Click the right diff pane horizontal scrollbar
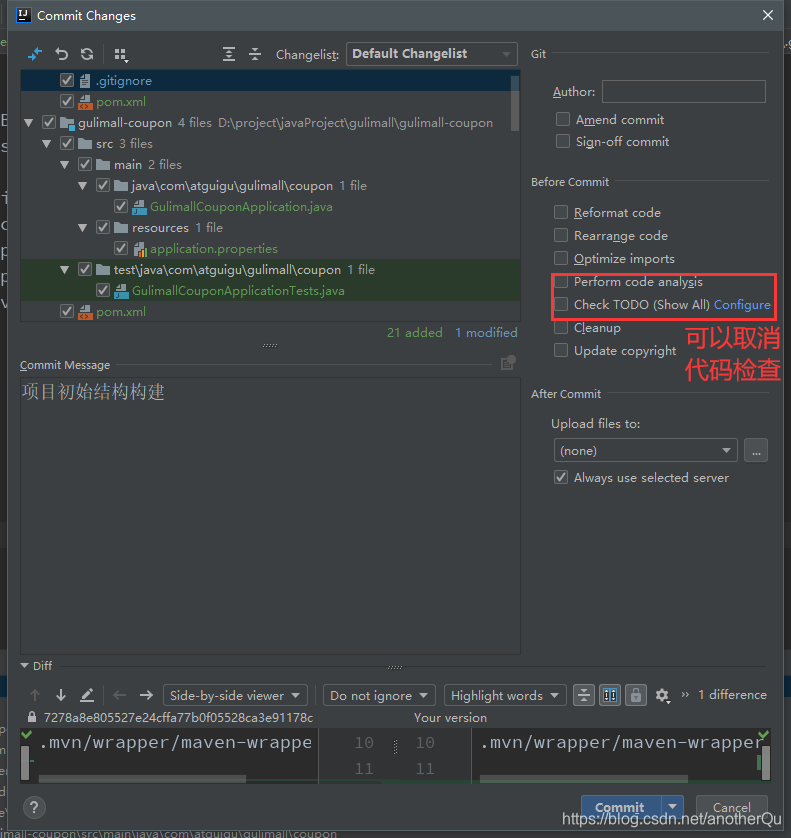The image size is (791, 838). pyautogui.click(x=584, y=779)
